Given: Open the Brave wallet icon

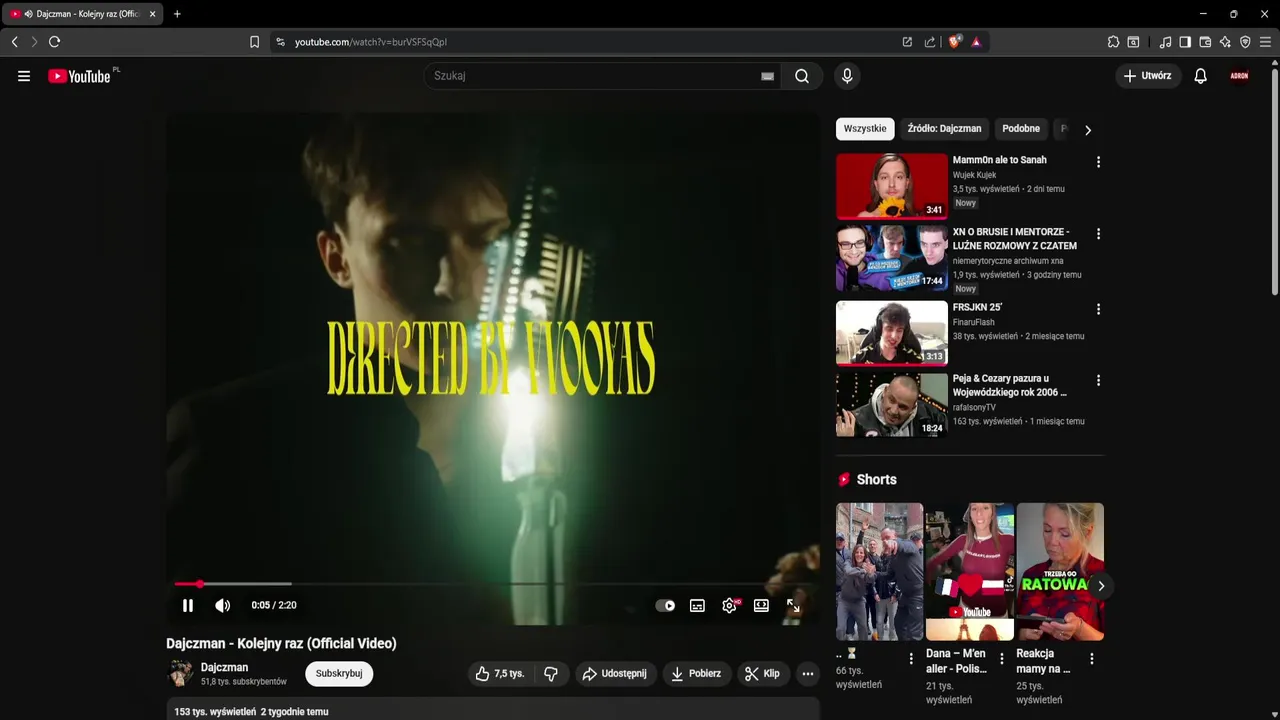Looking at the screenshot, I should [1205, 42].
